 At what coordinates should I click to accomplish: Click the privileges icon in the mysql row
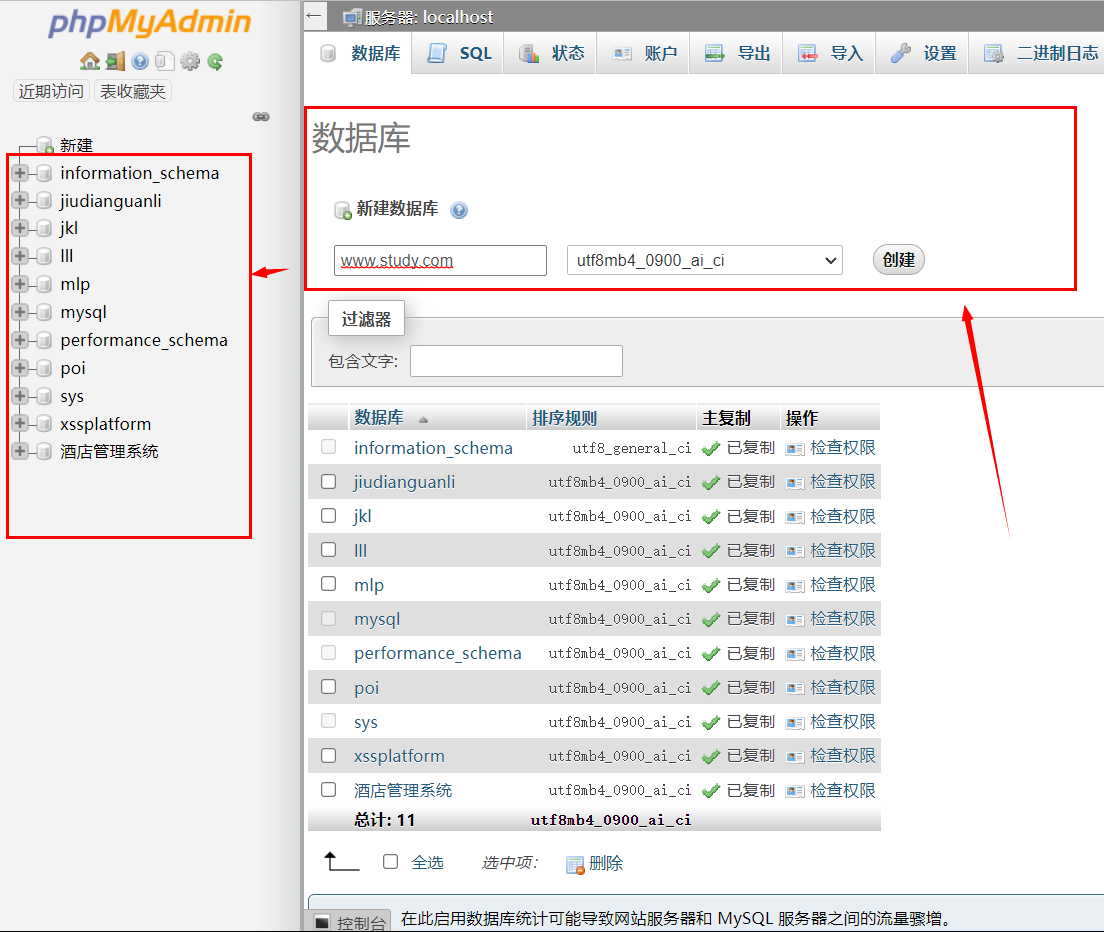[795, 620]
